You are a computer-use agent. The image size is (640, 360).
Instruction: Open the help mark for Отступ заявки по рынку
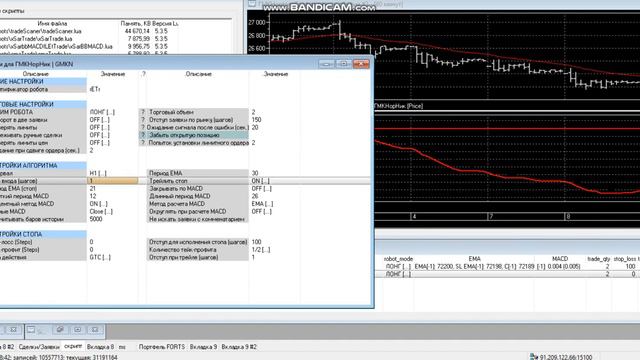tap(143, 120)
